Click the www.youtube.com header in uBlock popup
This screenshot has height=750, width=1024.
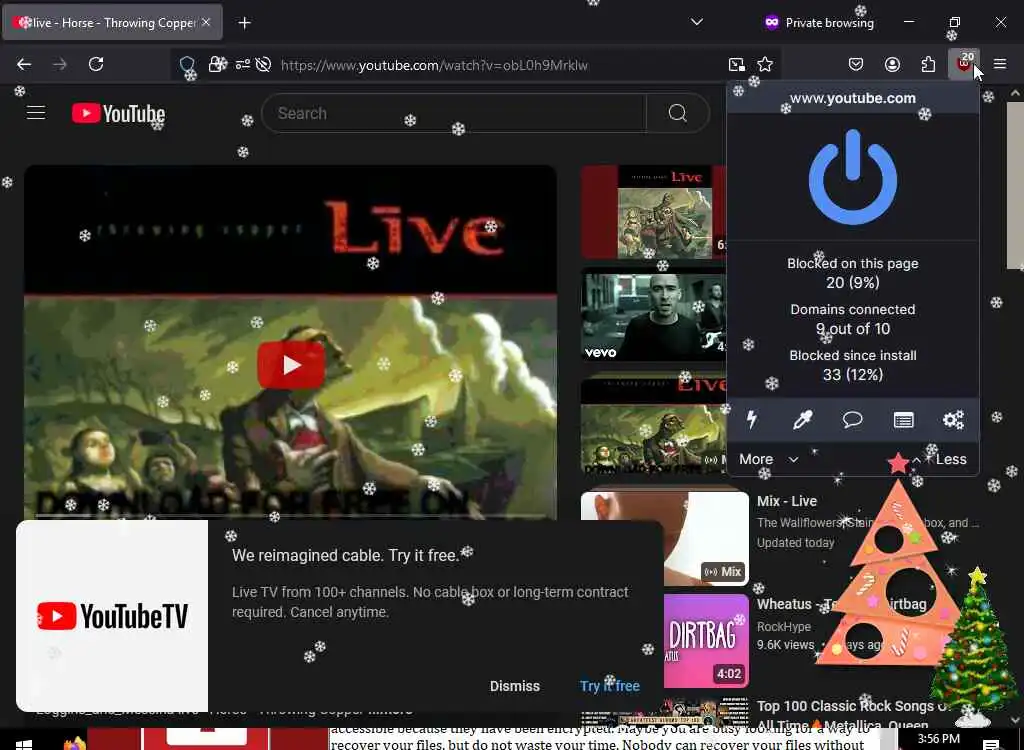[x=852, y=98]
